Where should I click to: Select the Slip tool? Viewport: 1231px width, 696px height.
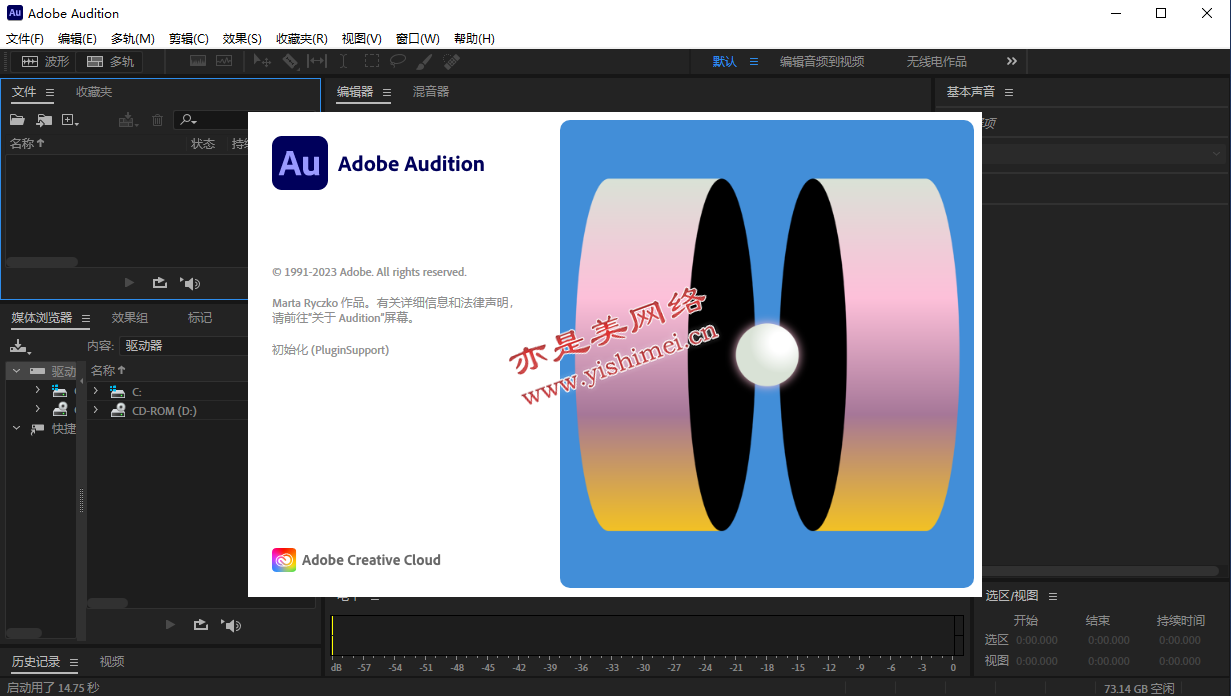pos(317,61)
